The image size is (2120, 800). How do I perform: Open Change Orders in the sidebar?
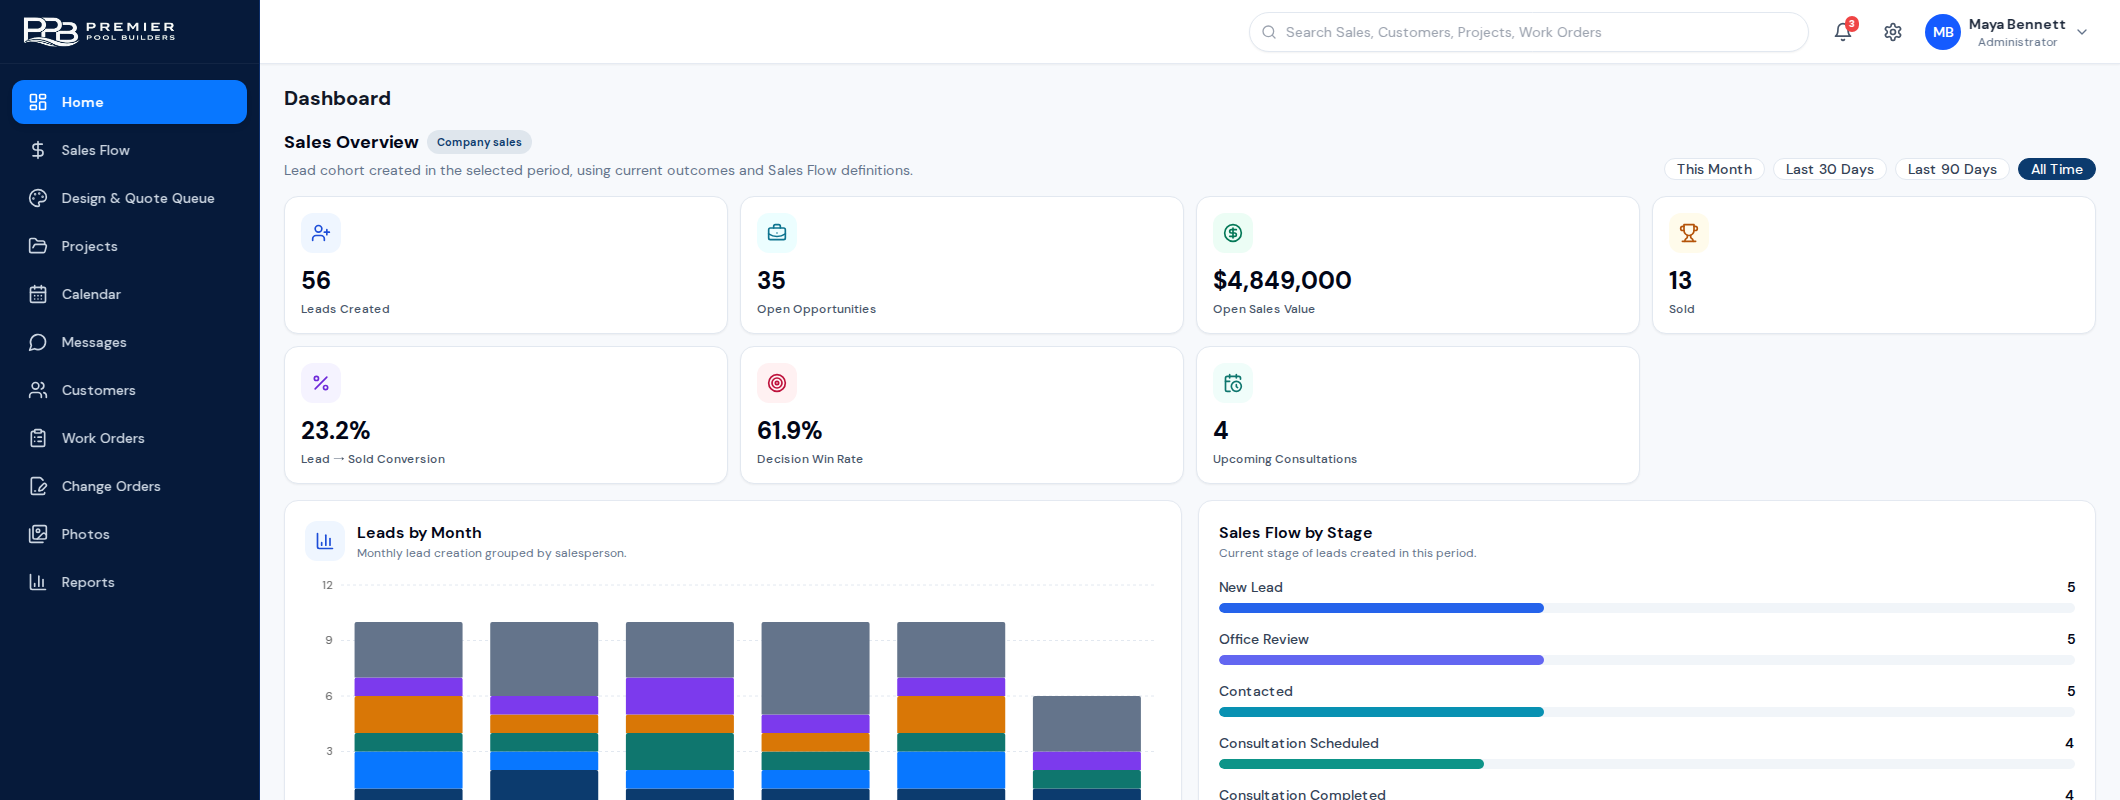point(129,486)
